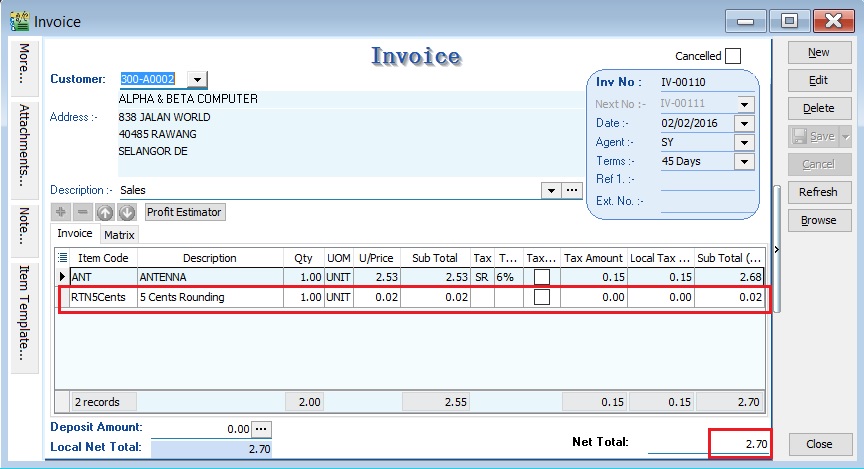The width and height of the screenshot is (864, 469).
Task: Click the New button
Action: point(818,52)
